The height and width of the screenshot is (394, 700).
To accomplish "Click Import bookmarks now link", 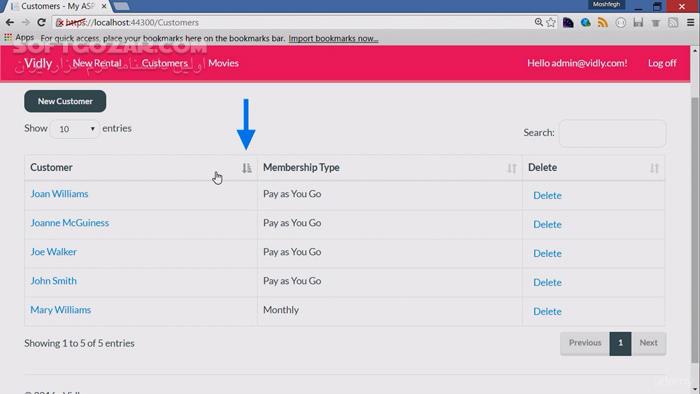I will tap(333, 38).
